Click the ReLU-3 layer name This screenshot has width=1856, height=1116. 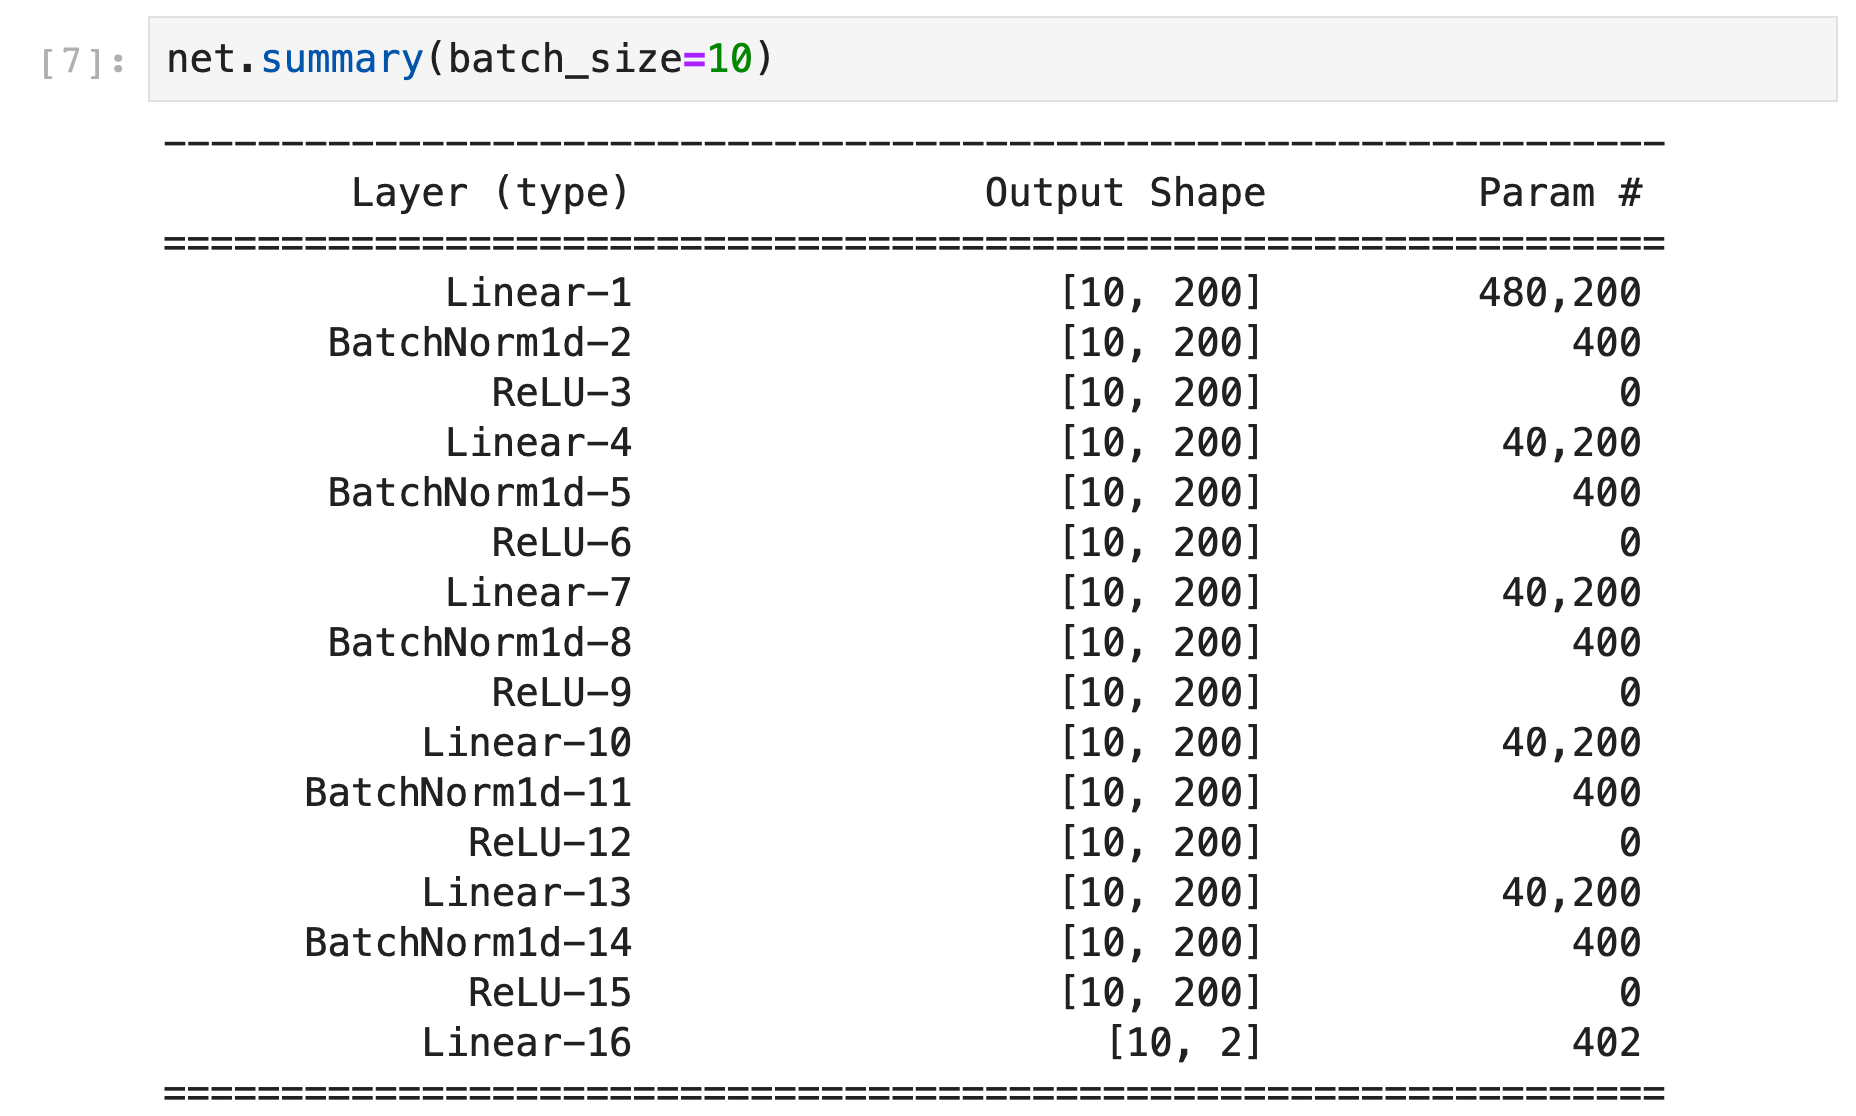click(x=561, y=393)
